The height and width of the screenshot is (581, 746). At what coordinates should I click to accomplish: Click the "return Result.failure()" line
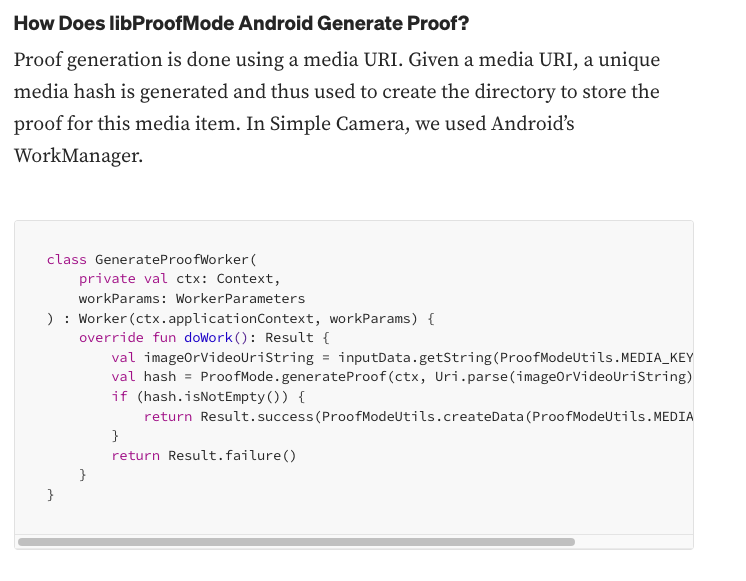(204, 455)
